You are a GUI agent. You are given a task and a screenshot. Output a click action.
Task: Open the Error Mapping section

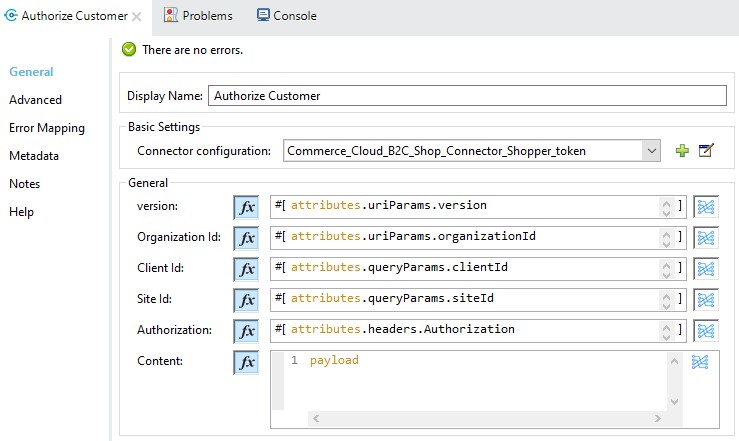[x=47, y=128]
